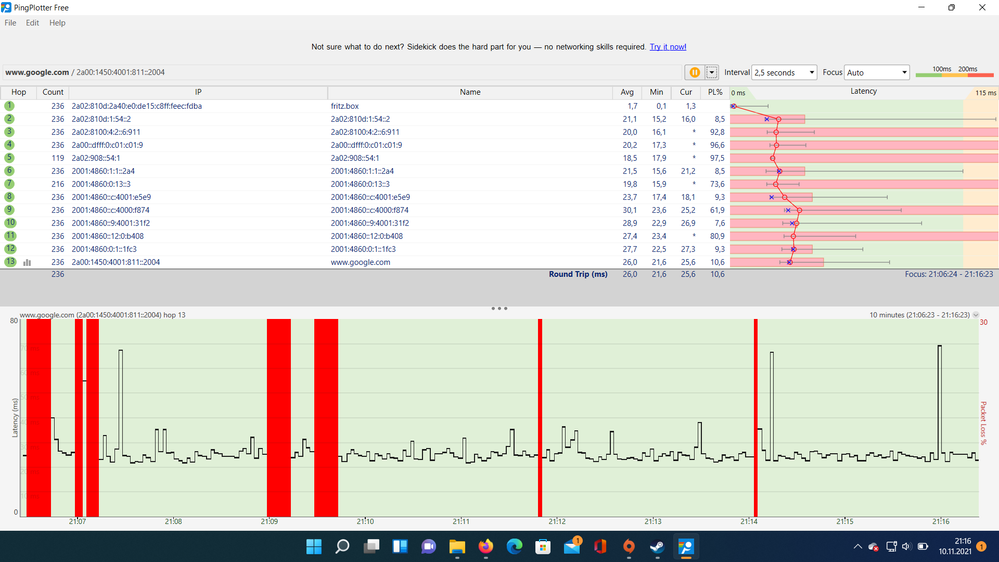Image resolution: width=999 pixels, height=562 pixels.
Task: Select the hop 7 green circle icon
Action: 10,184
